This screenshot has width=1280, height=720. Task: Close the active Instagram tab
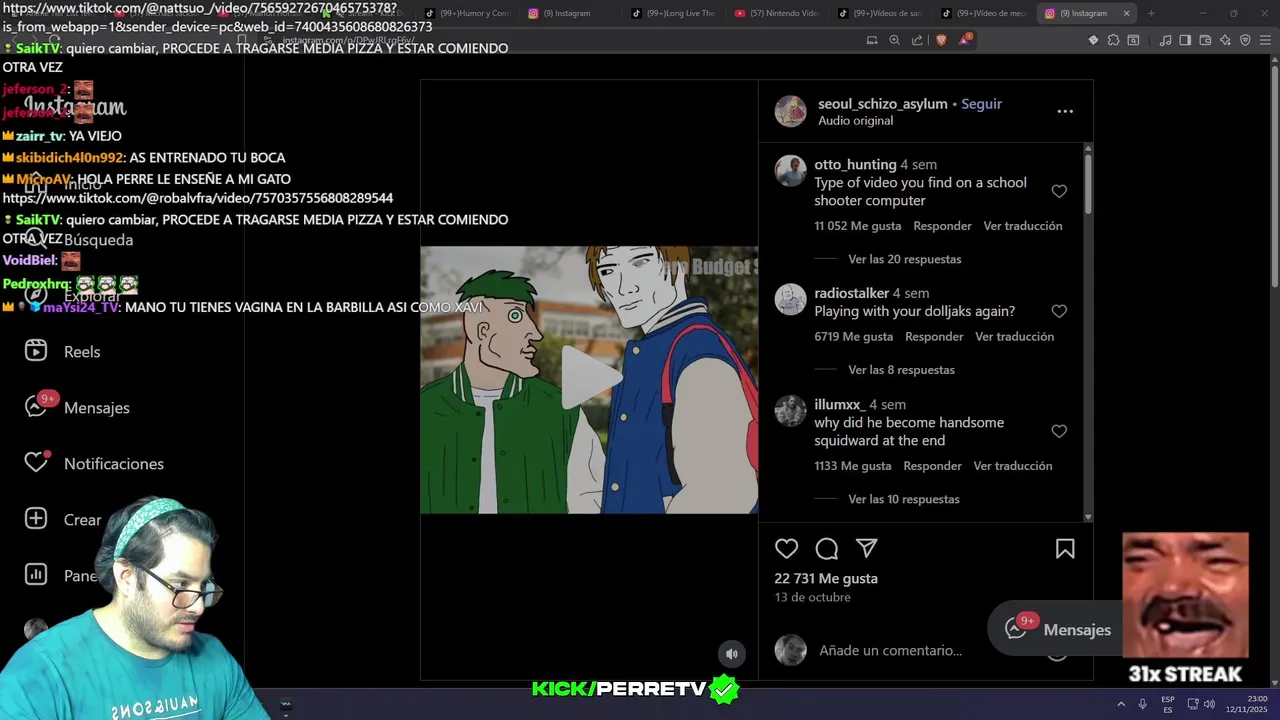pyautogui.click(x=1126, y=13)
